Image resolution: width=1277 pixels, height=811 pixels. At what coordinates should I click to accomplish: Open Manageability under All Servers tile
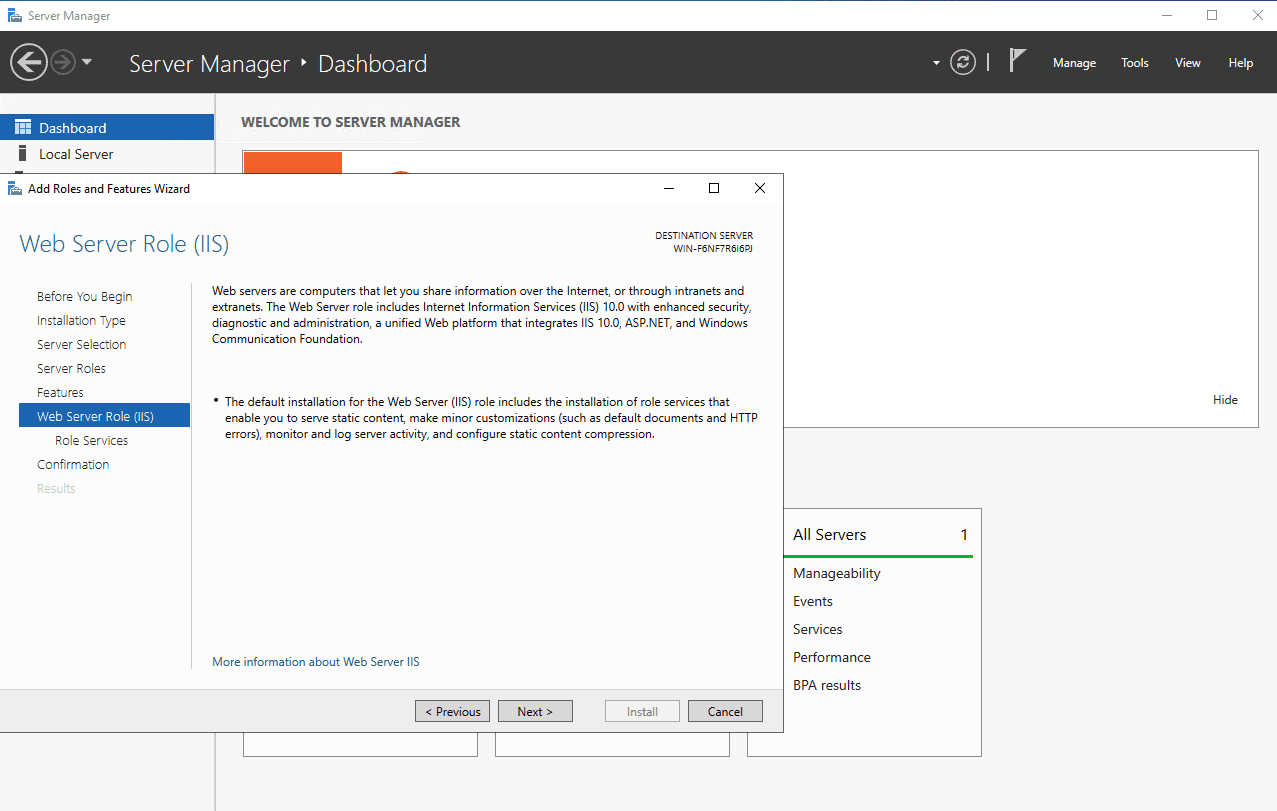coord(836,573)
